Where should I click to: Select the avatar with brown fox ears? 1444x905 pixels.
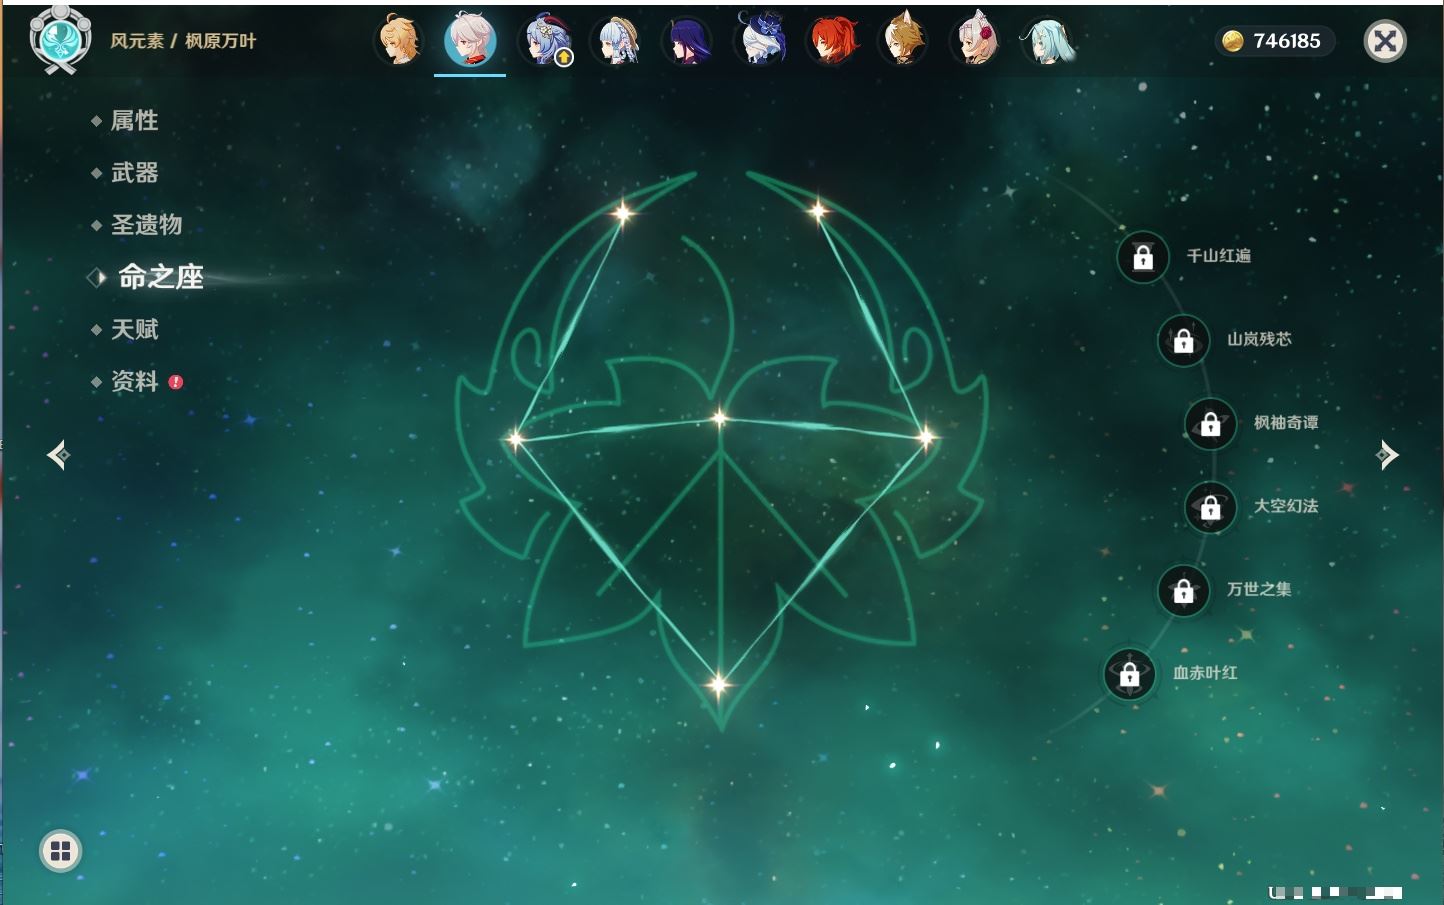(904, 41)
